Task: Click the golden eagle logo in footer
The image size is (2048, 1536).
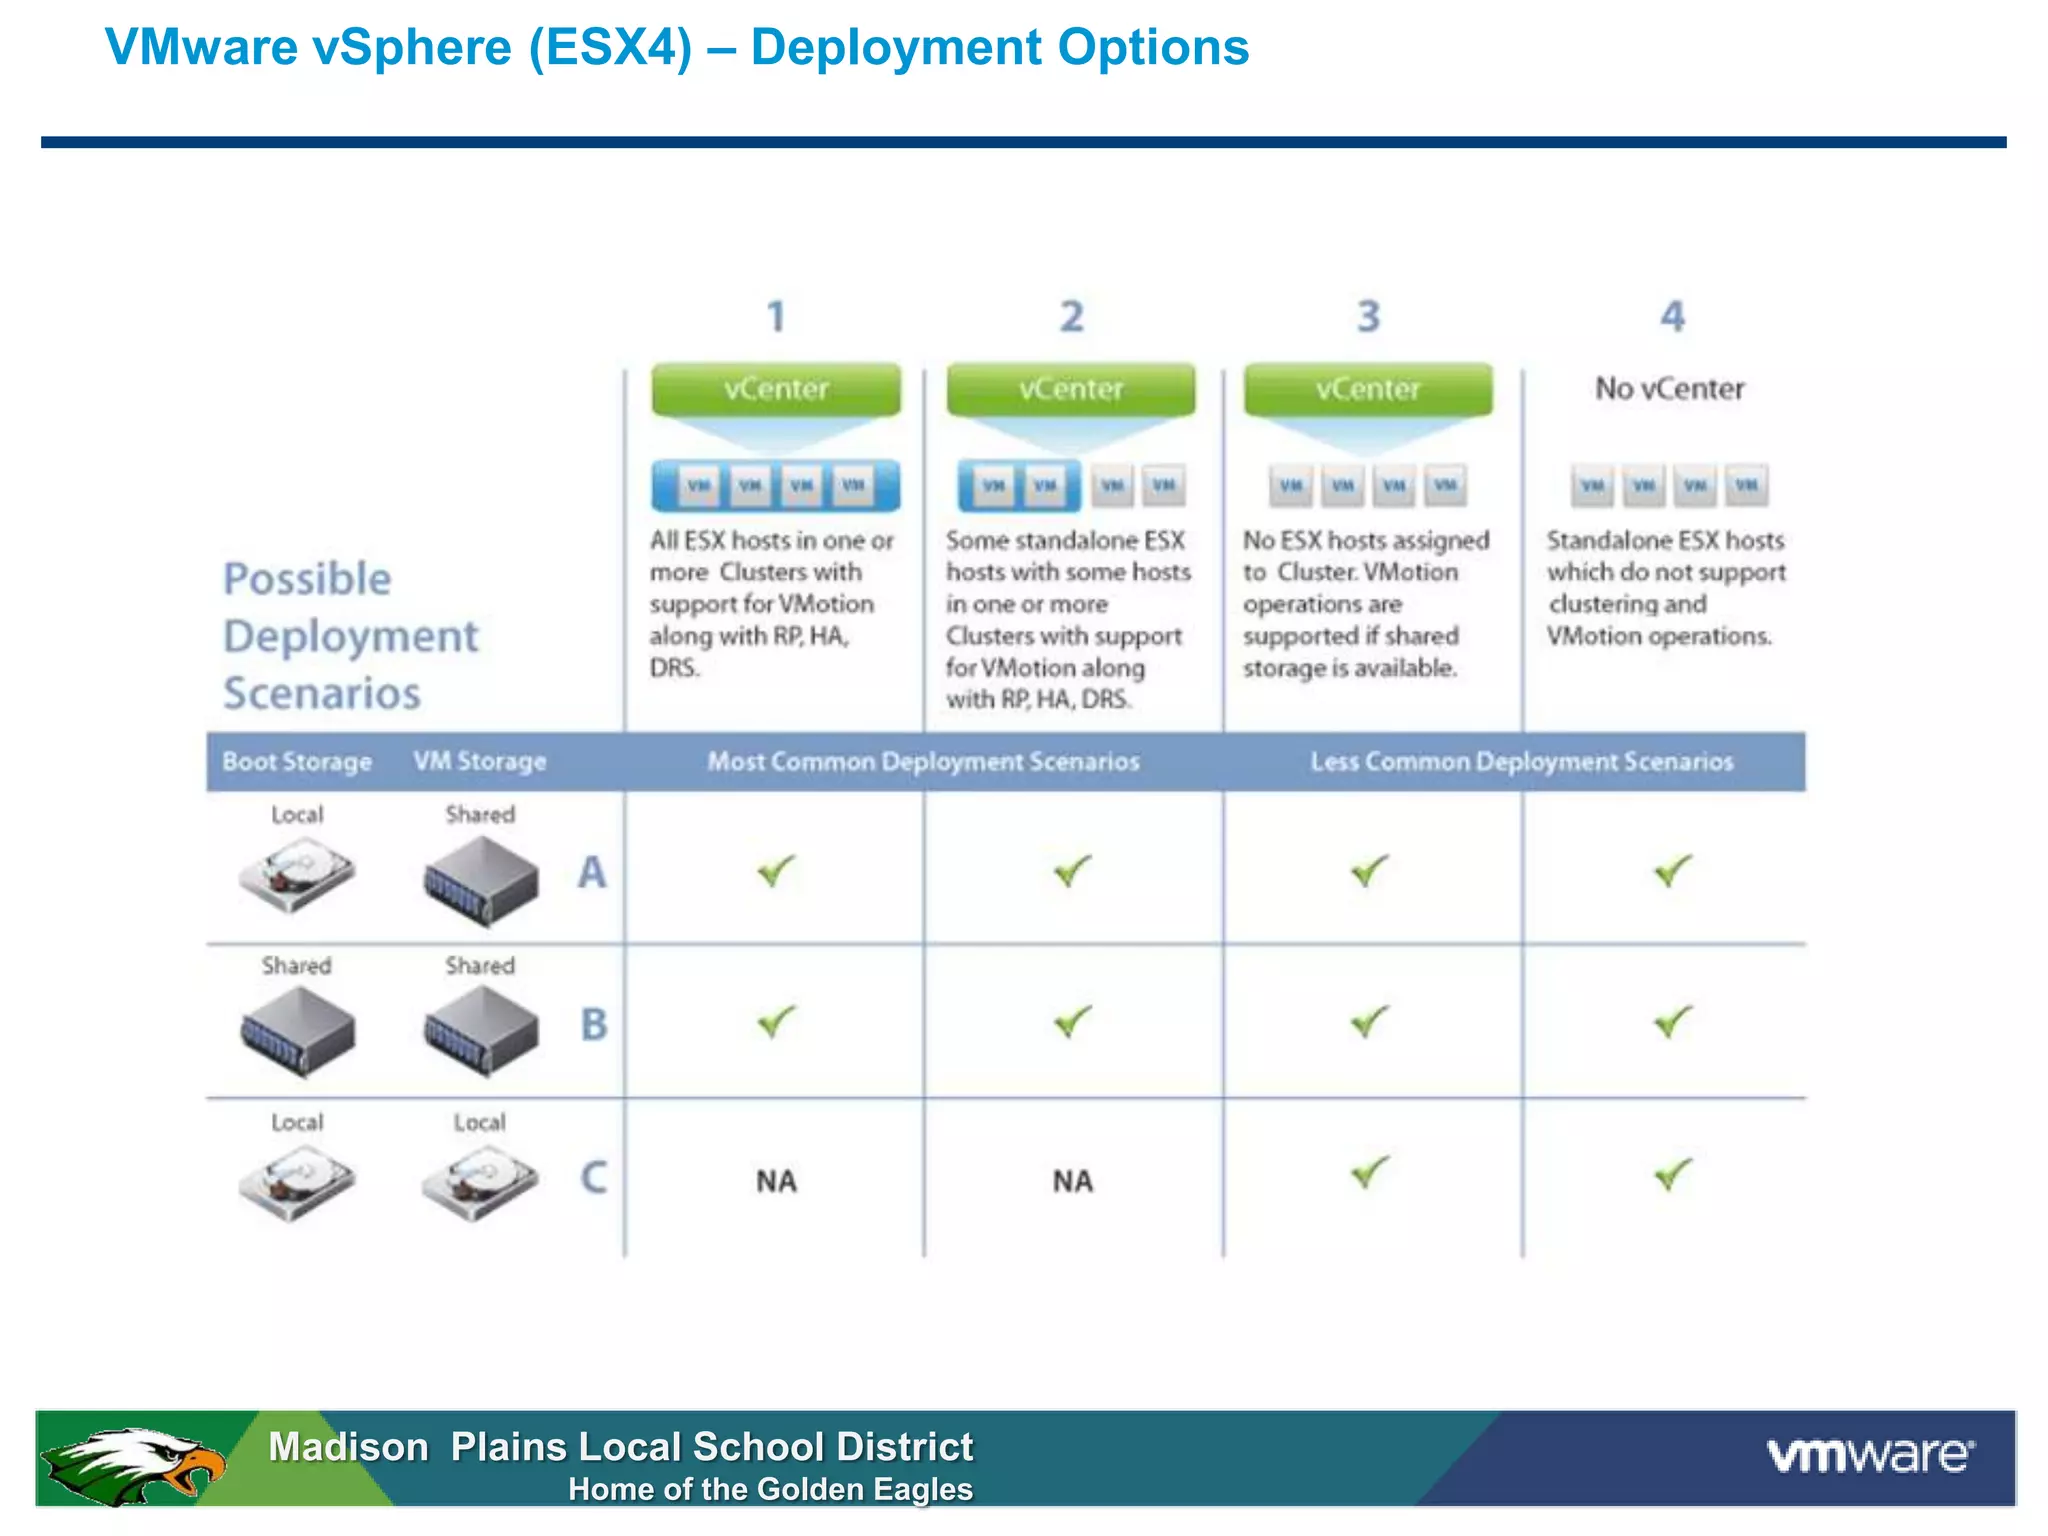Action: pos(135,1466)
